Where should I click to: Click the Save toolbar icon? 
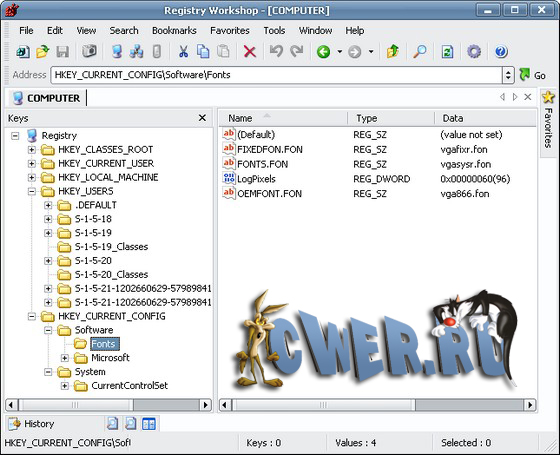tap(62, 52)
